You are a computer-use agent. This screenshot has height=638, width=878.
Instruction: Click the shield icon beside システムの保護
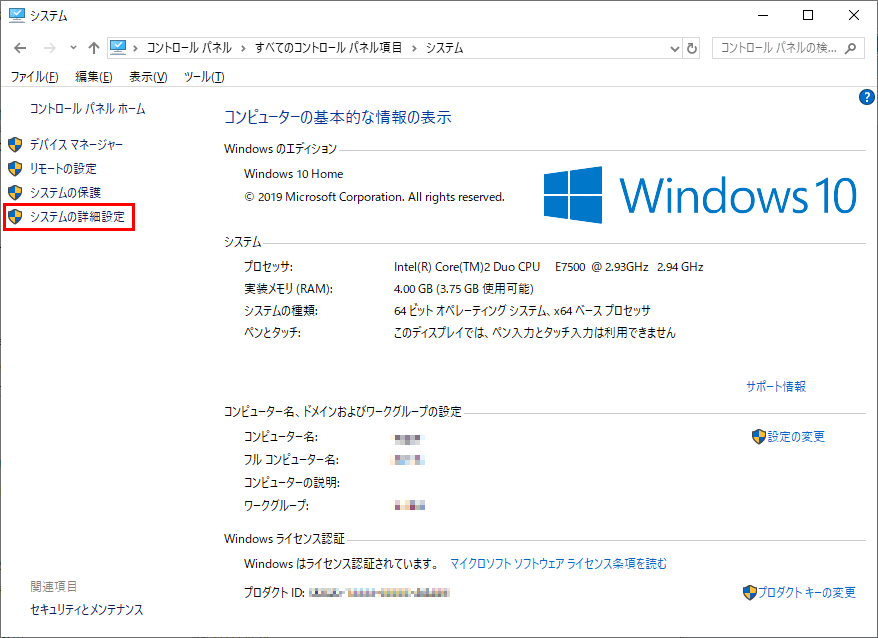[x=14, y=193]
